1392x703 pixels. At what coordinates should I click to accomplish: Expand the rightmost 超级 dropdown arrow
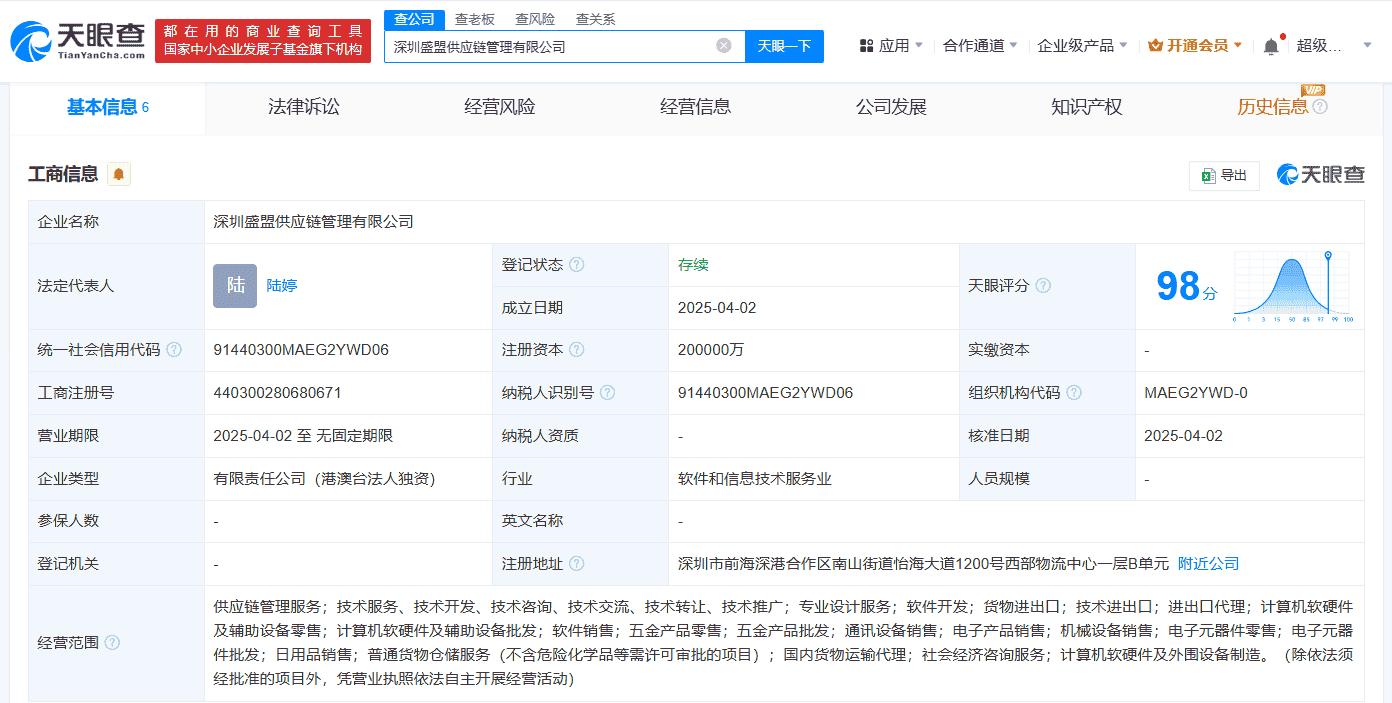[1366, 45]
